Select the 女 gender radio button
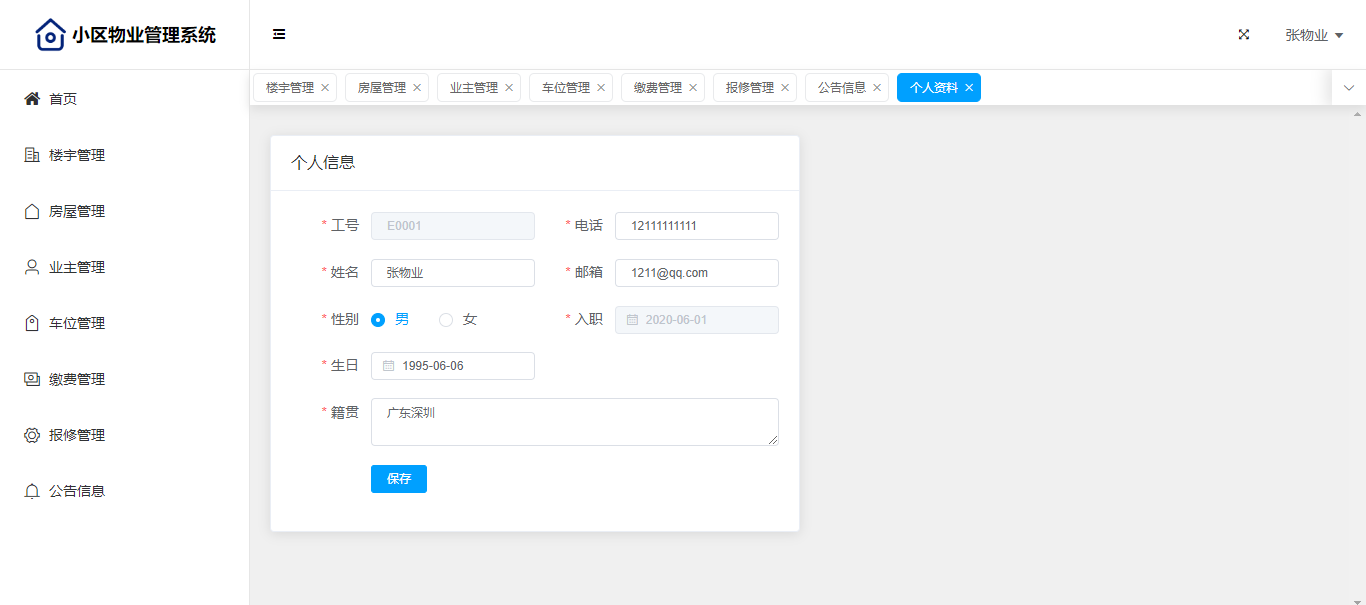Viewport: 1366px width, 605px height. (x=446, y=320)
